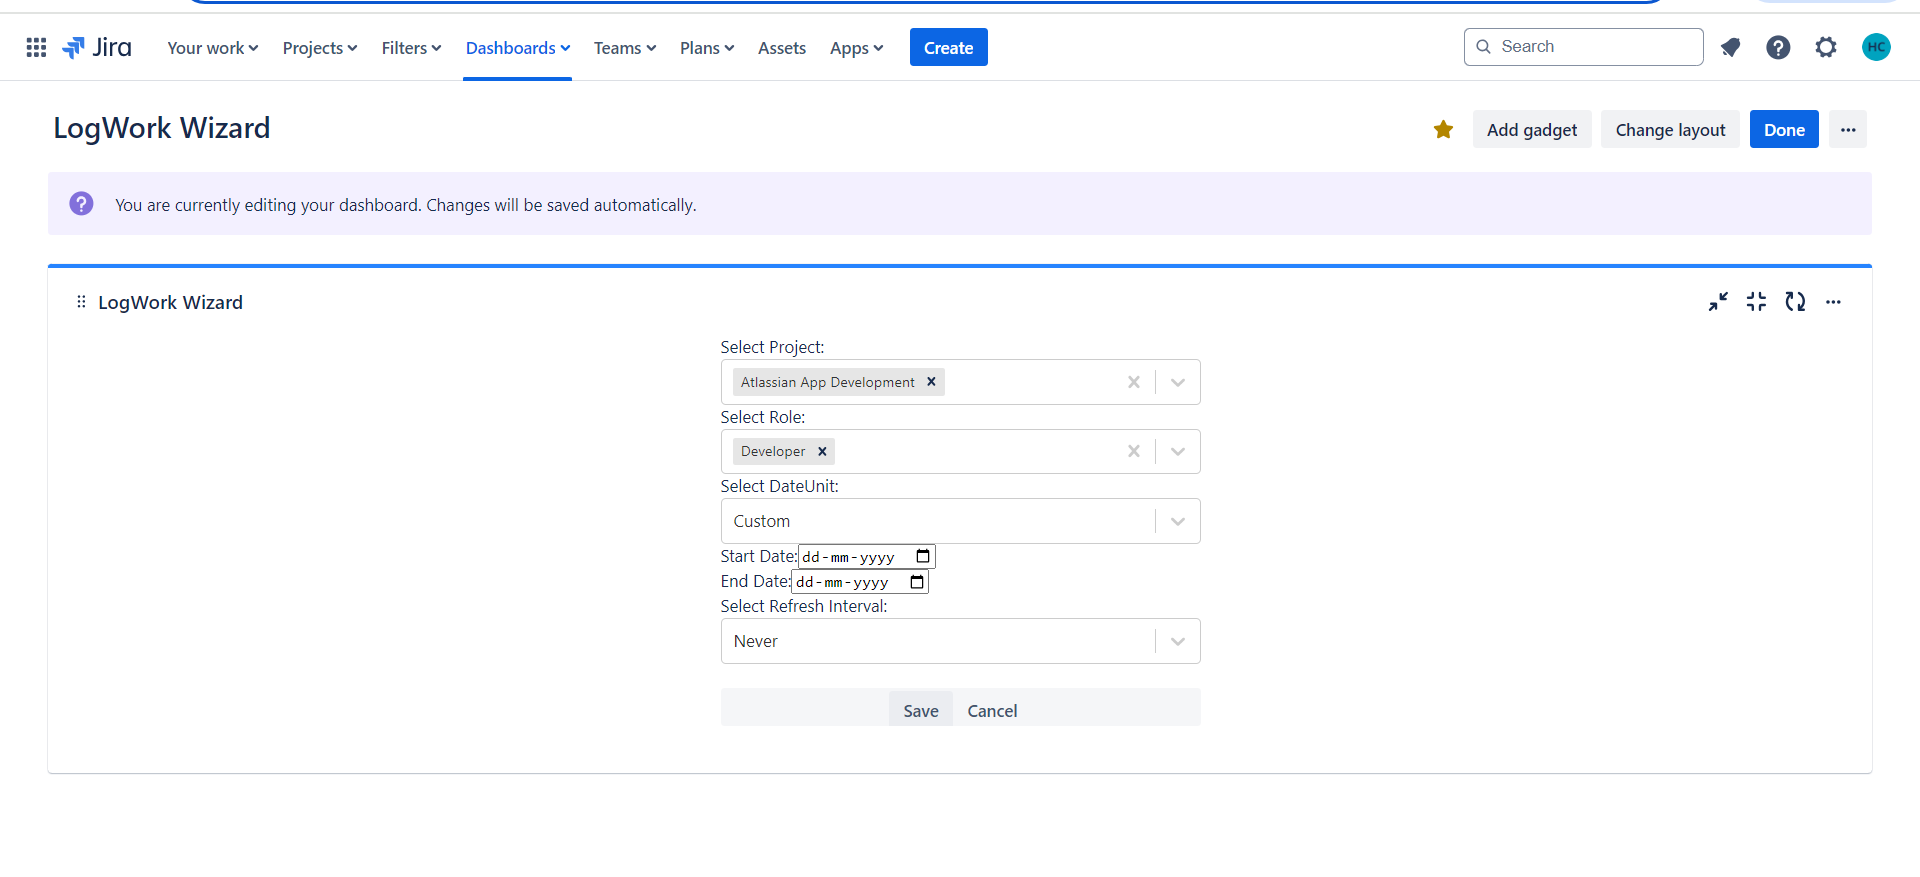This screenshot has width=1920, height=877.
Task: Click the Add gadget button
Action: coord(1531,130)
